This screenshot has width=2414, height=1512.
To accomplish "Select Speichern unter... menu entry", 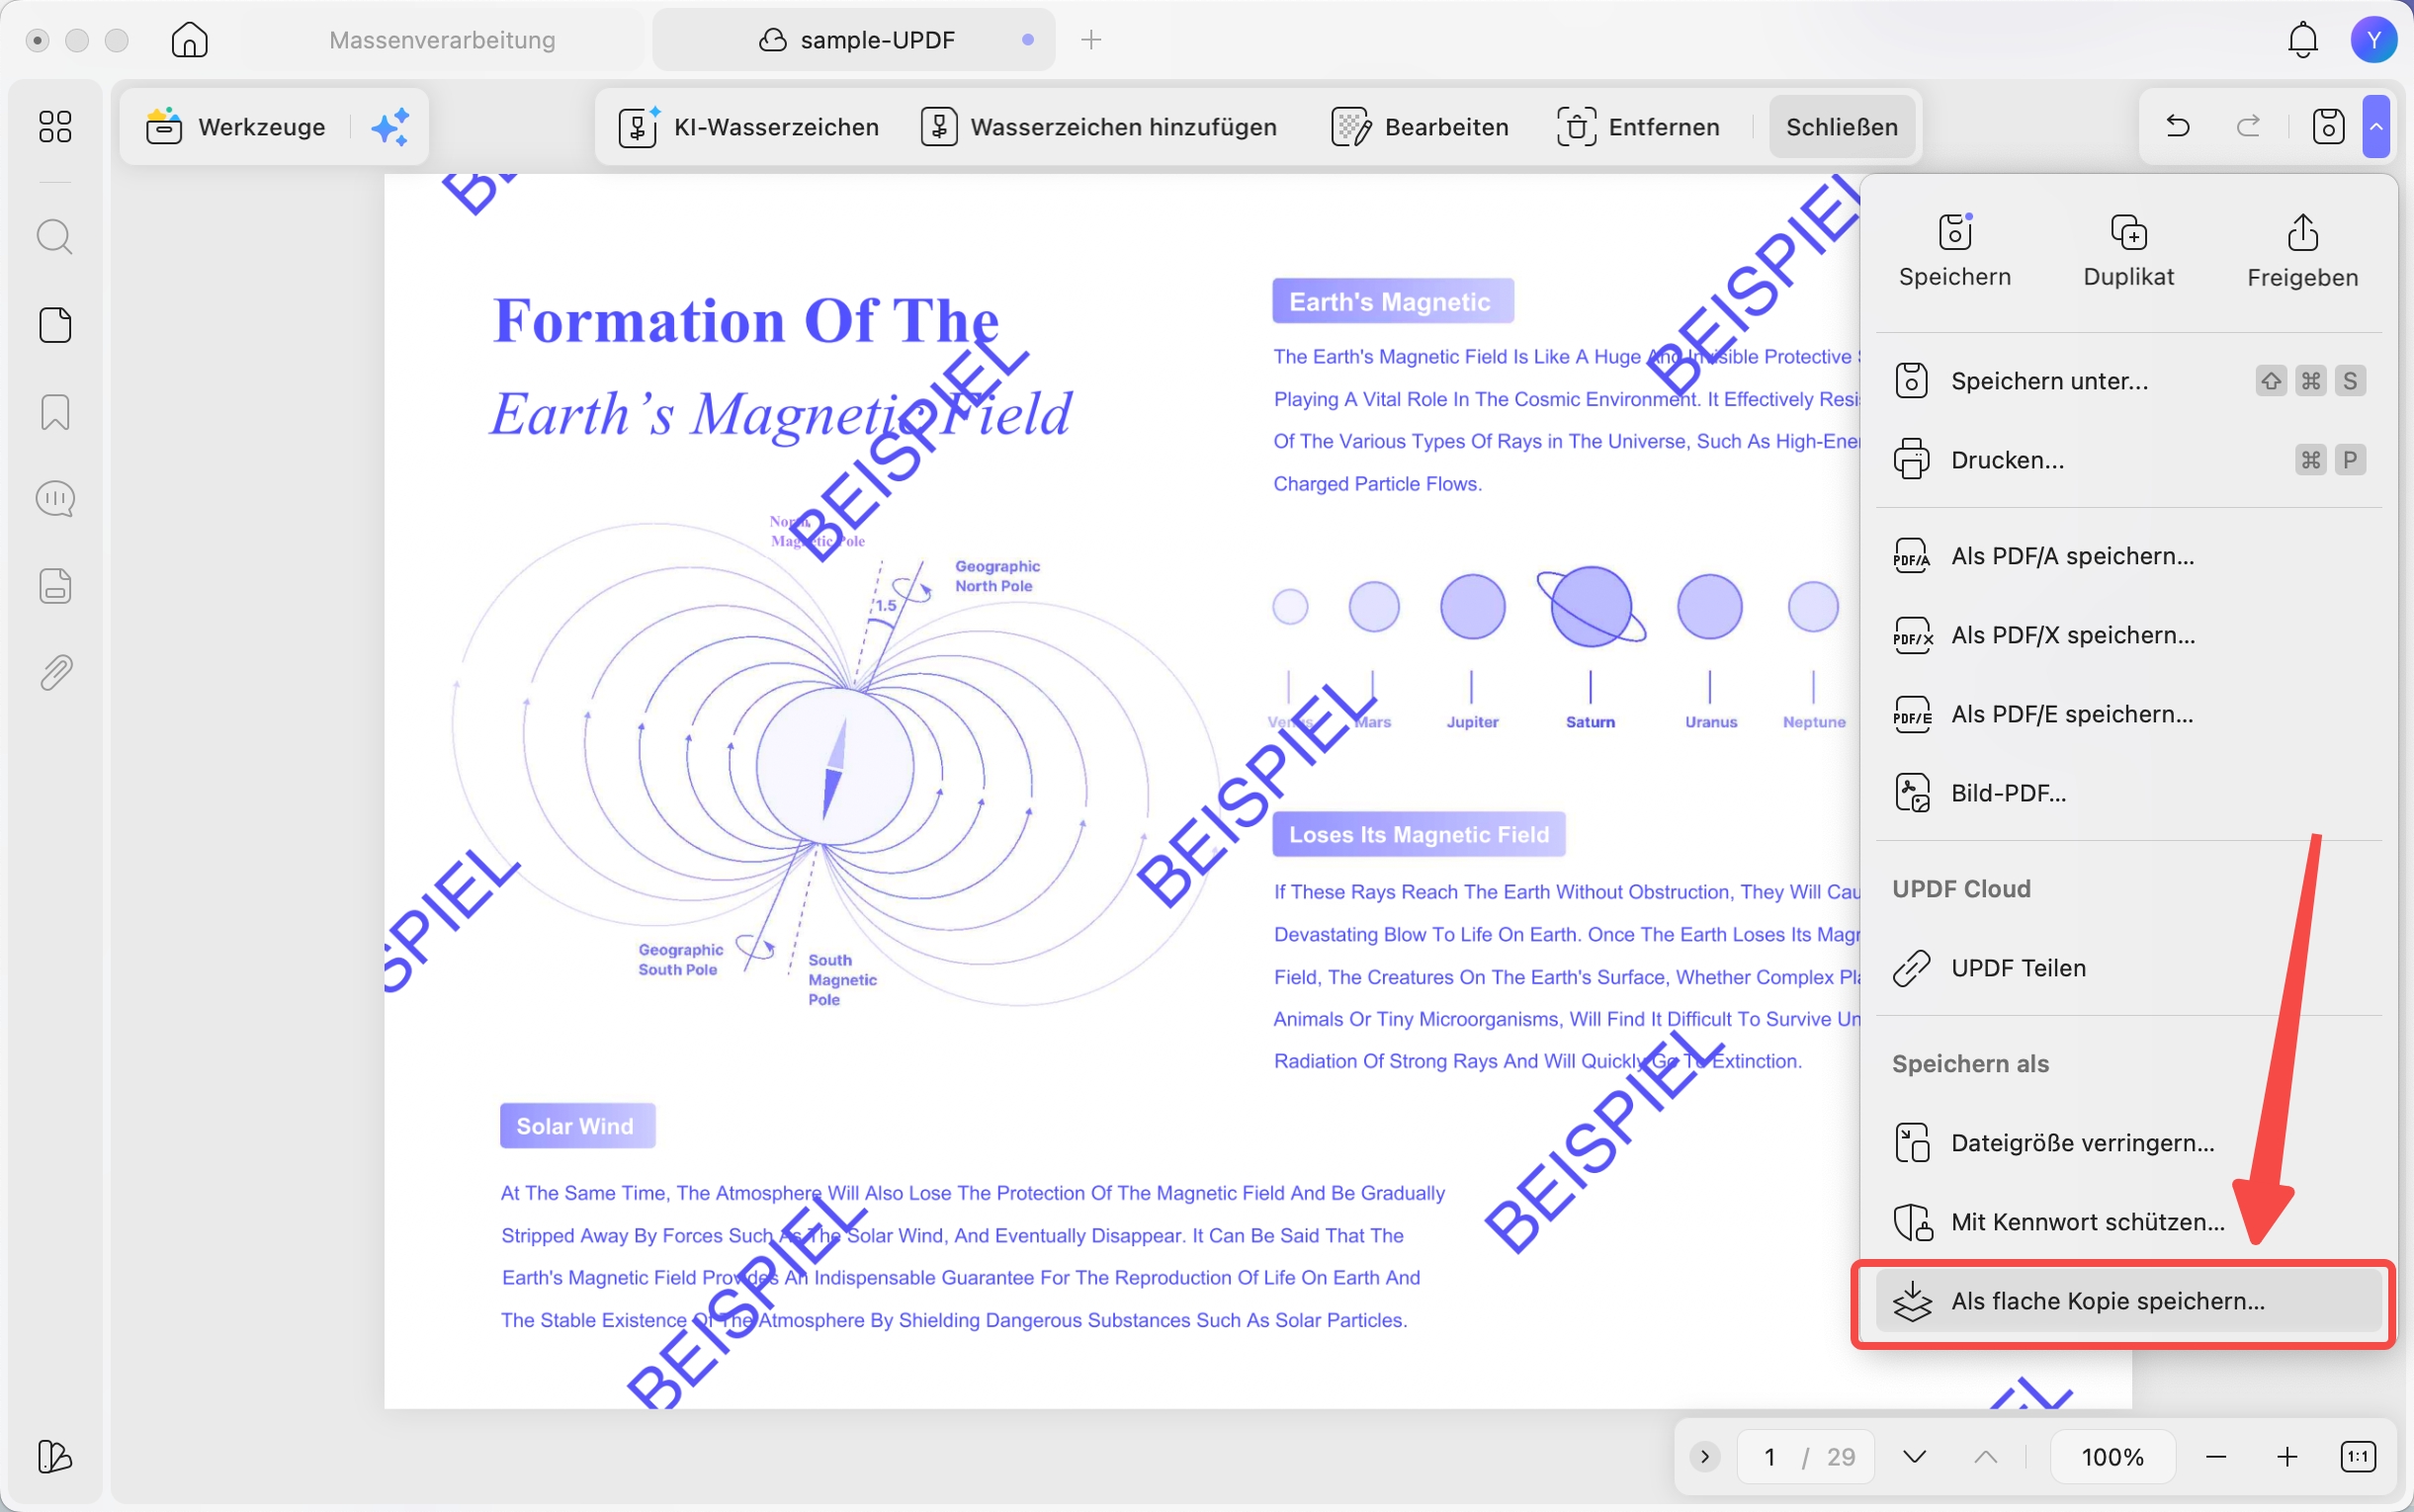I will pyautogui.click(x=2128, y=381).
